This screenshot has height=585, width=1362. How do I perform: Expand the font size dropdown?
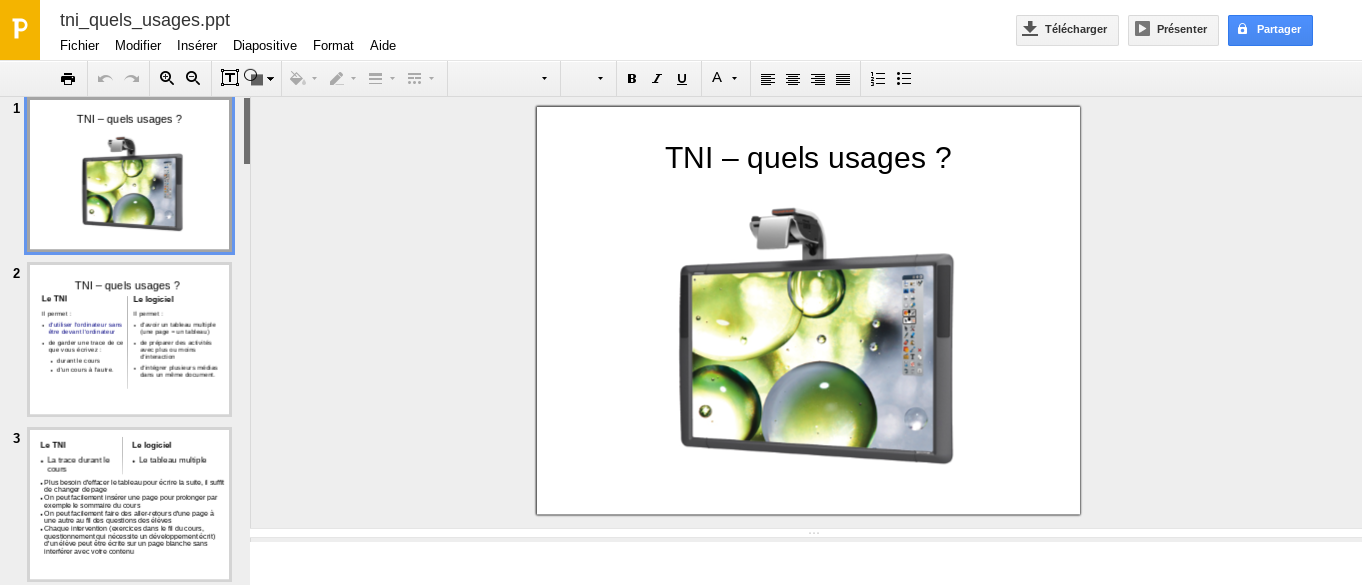(x=587, y=79)
